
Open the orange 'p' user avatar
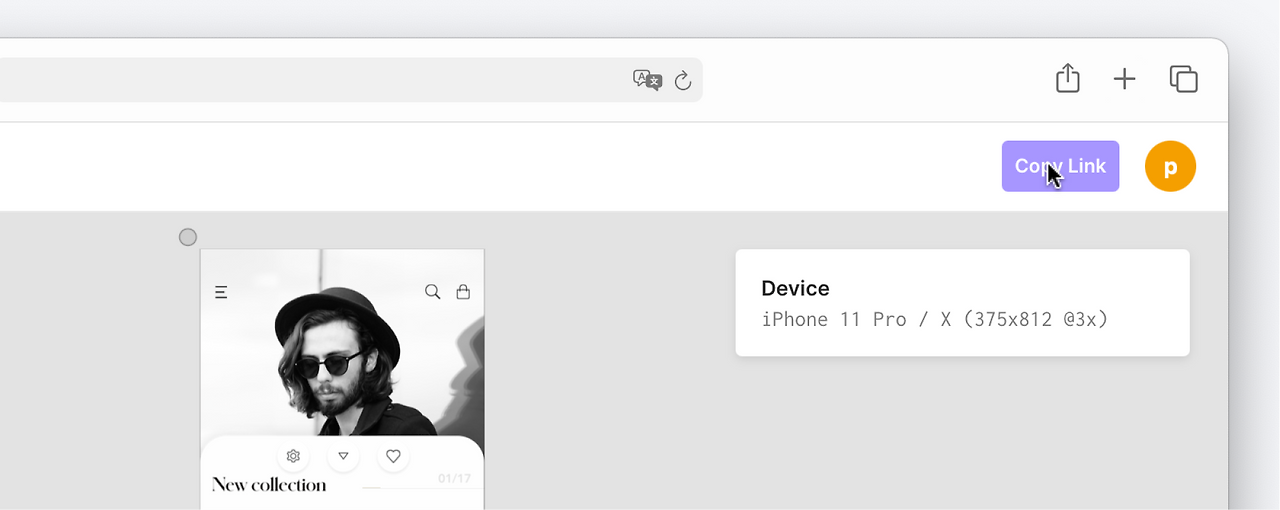[1170, 166]
